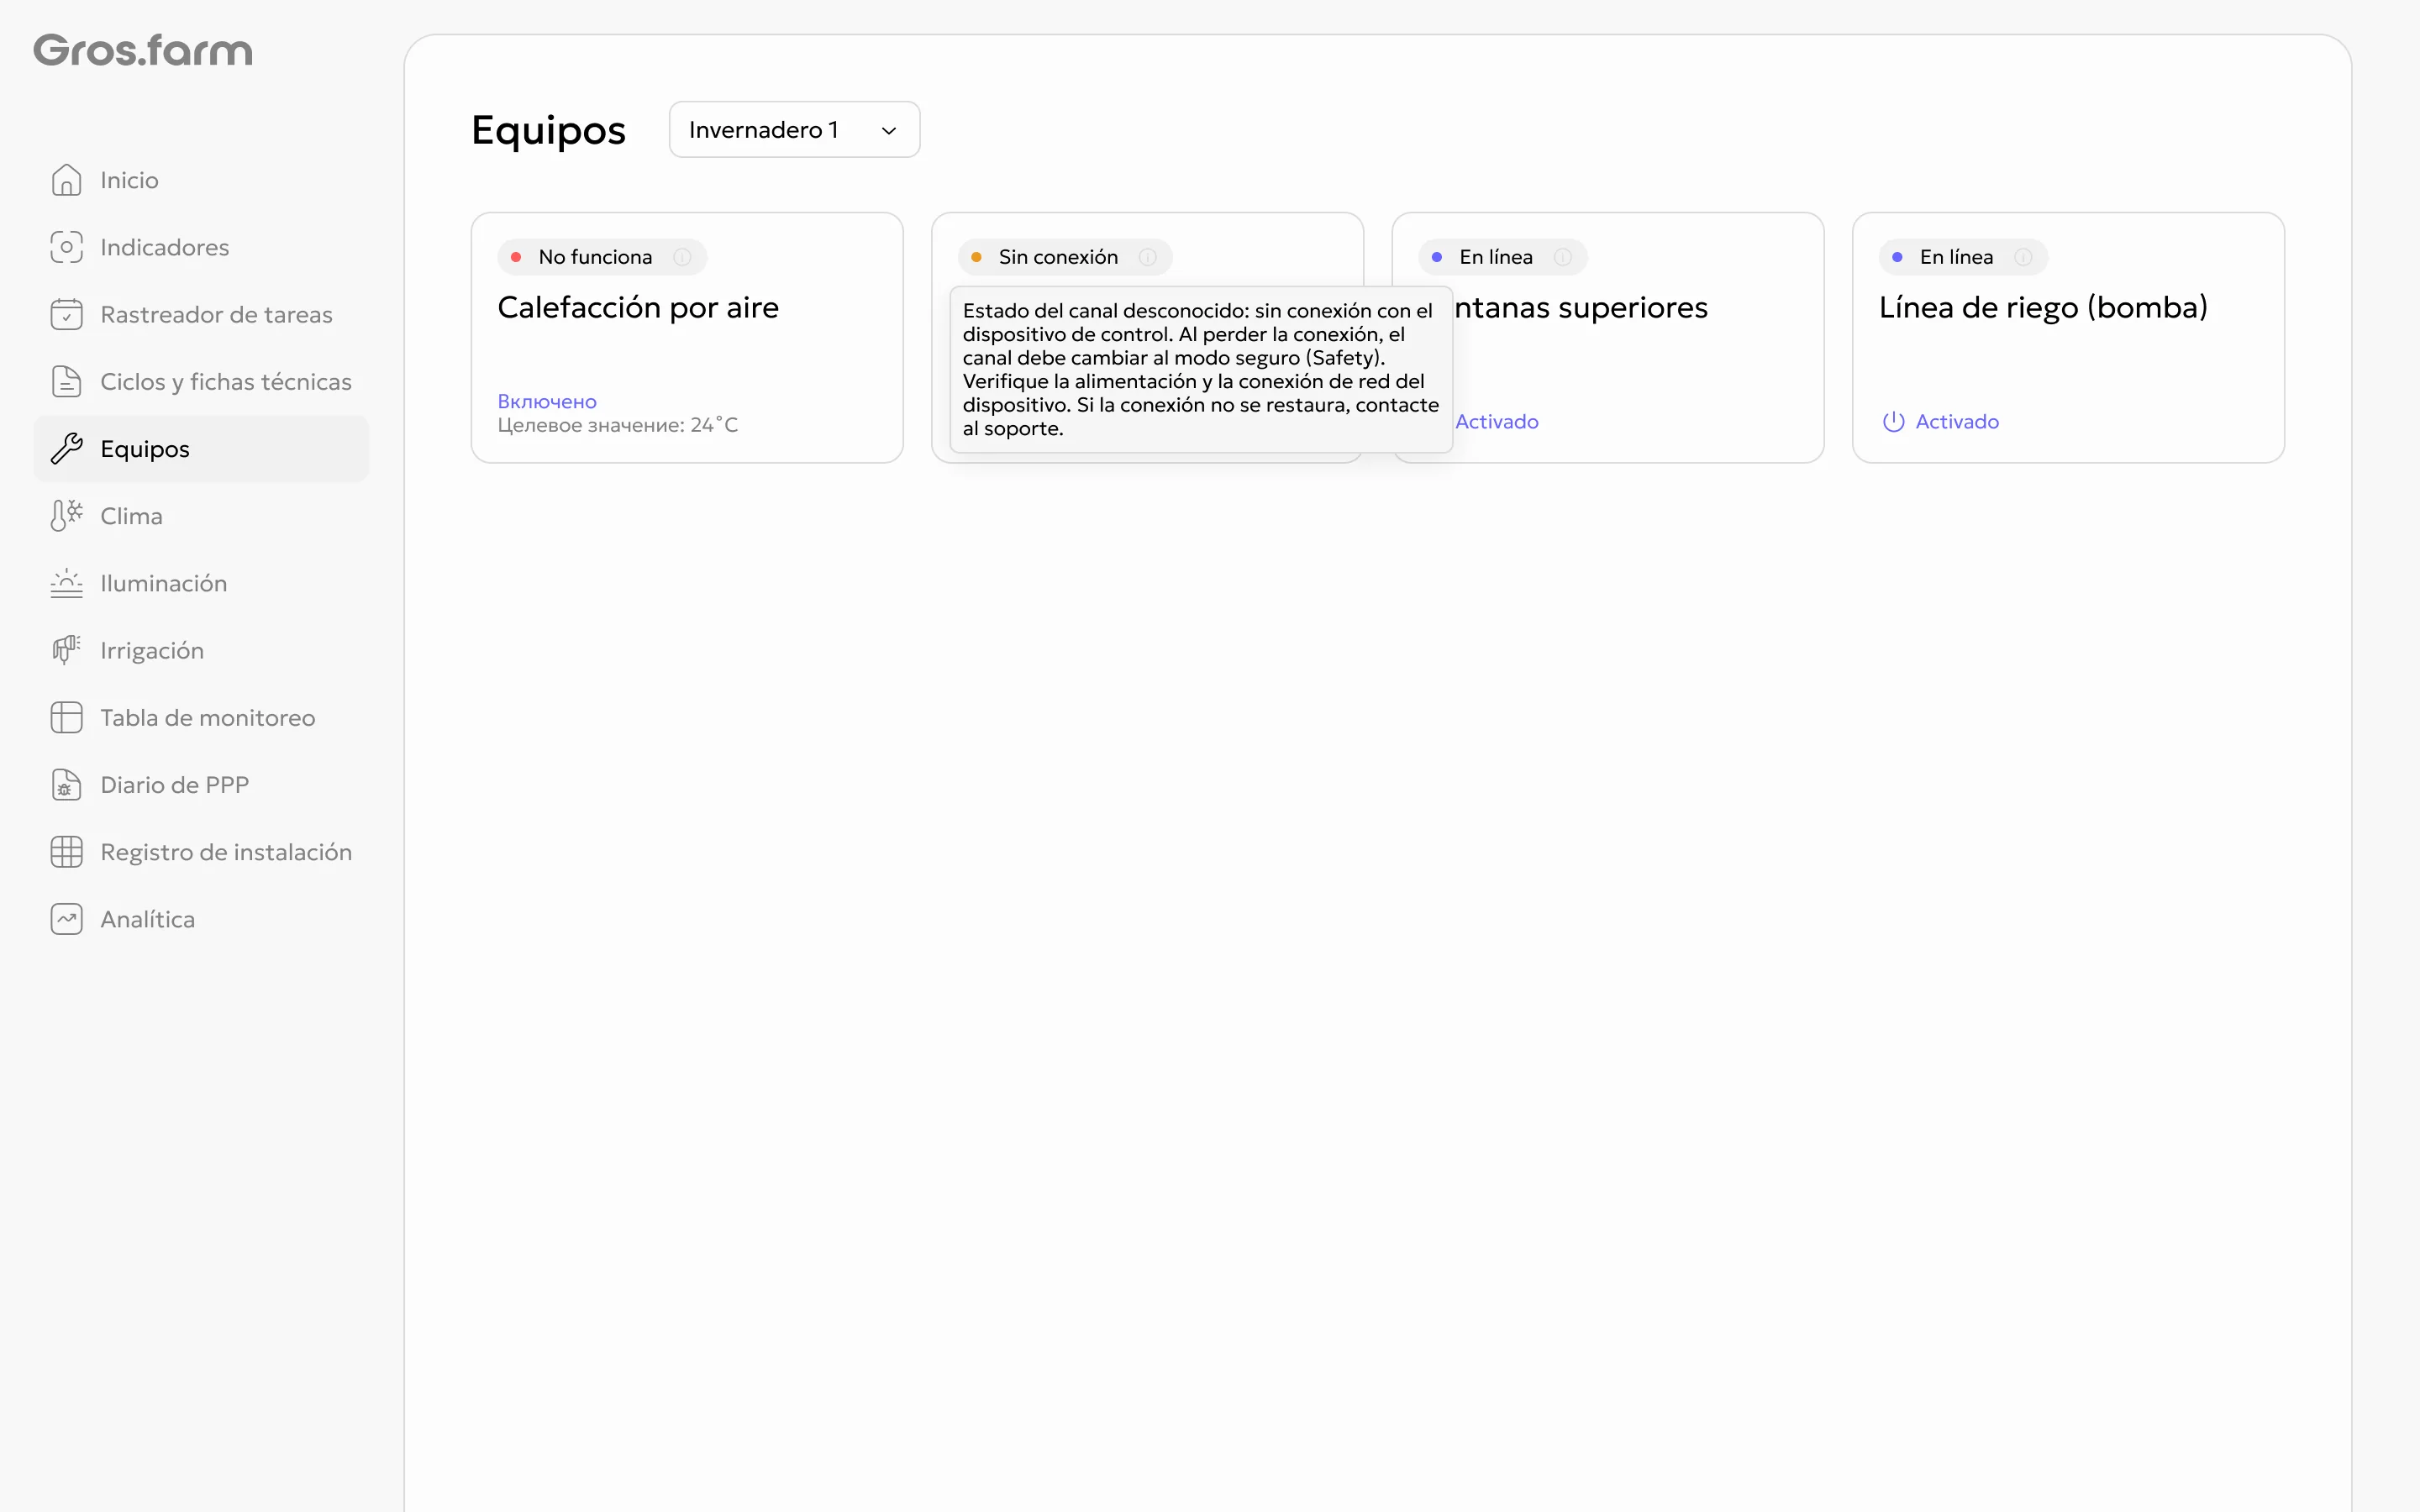Open the ventanas superiores card title
Screen dimensions: 2420x1512
[1581, 307]
